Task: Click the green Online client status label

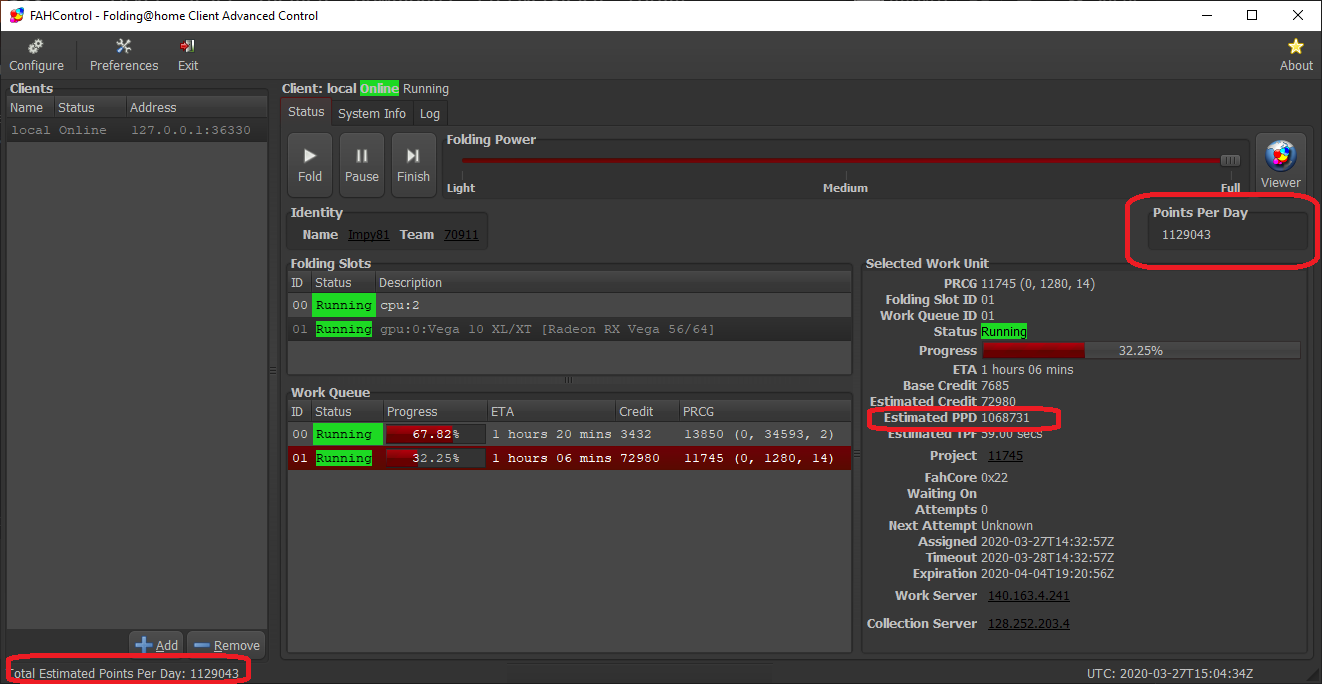Action: coord(379,89)
